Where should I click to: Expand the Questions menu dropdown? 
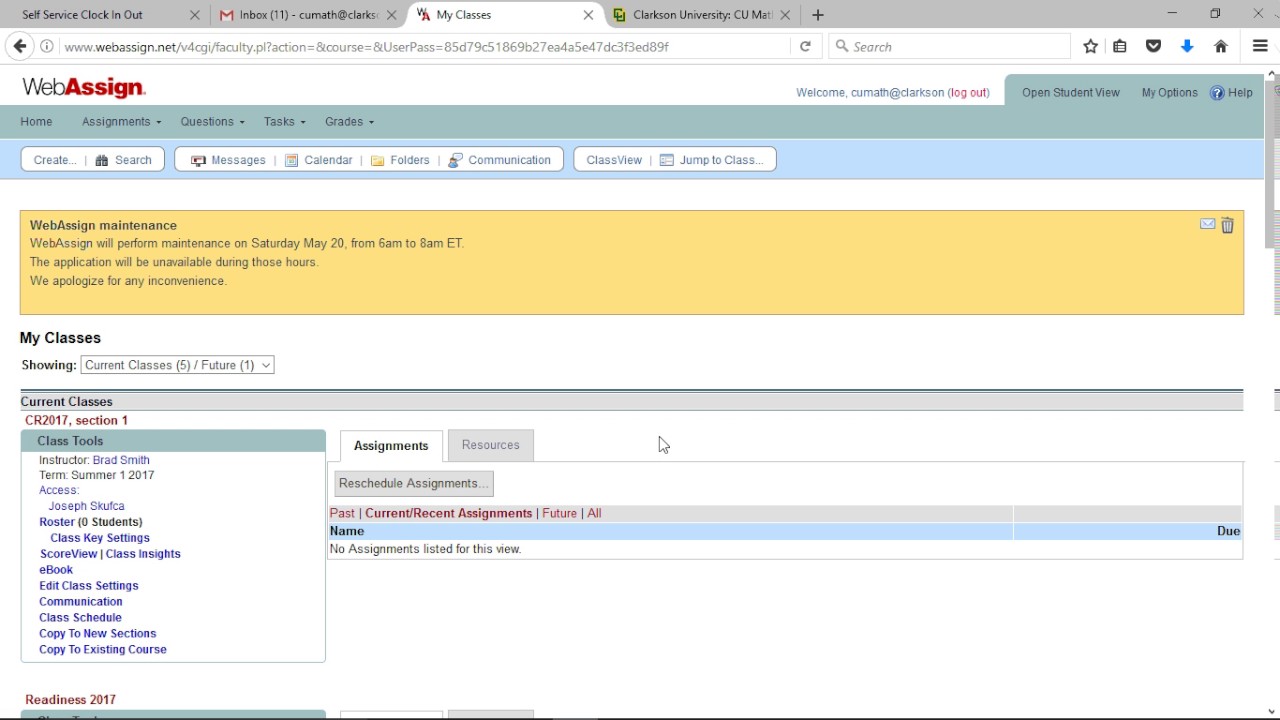click(212, 121)
